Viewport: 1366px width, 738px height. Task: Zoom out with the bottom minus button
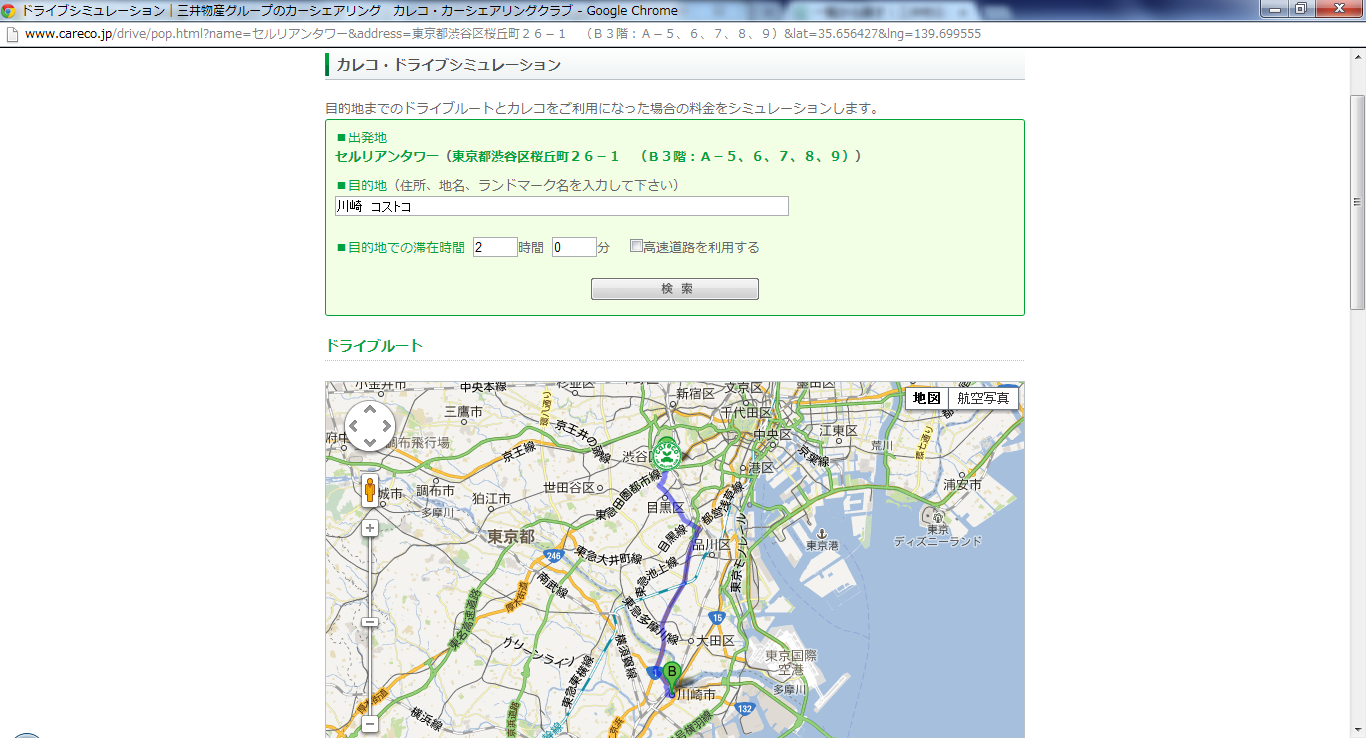click(370, 724)
